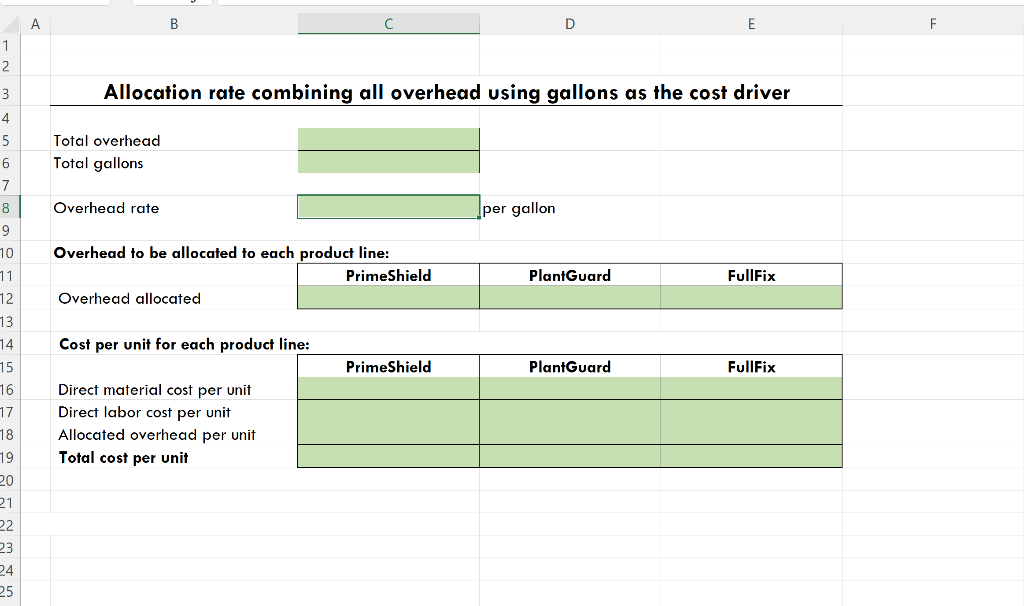
Task: Click 'Cost per unit for each product line:' heading
Action: [184, 344]
